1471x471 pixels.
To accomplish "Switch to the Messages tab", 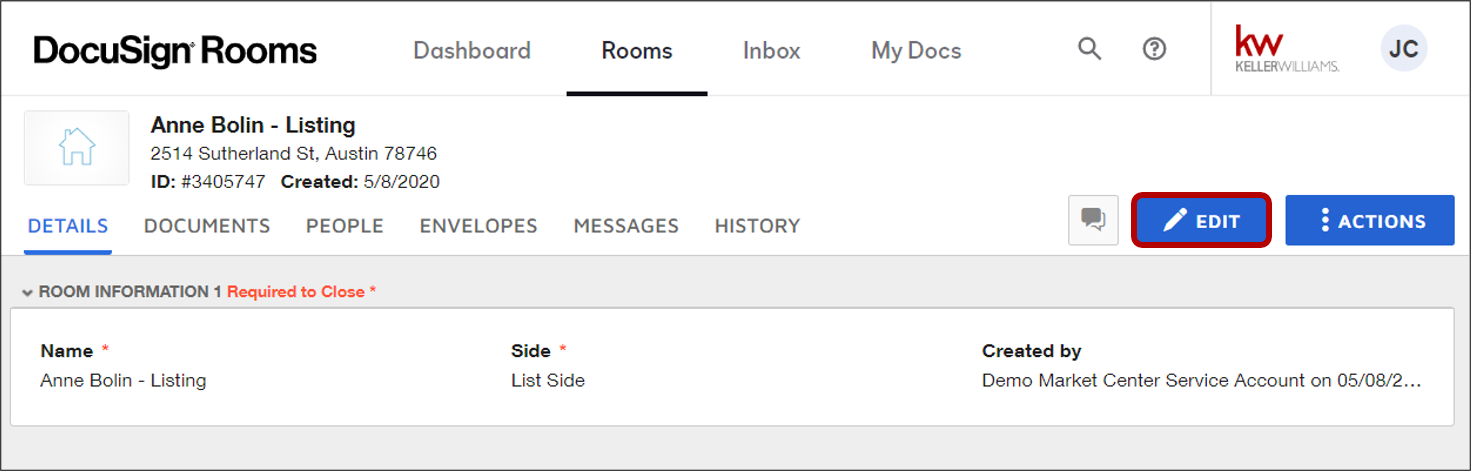I will point(626,226).
